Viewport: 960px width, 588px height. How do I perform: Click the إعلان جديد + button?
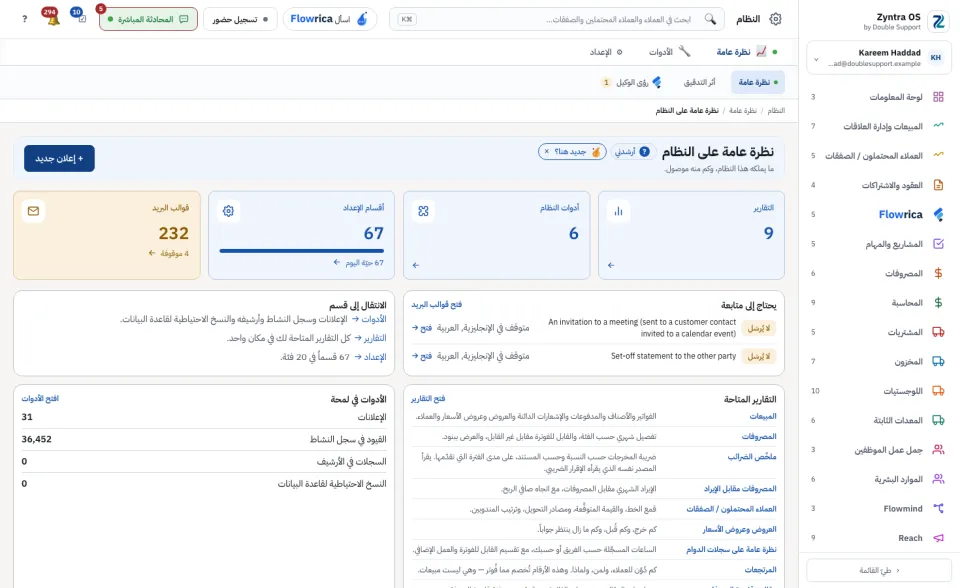(59, 159)
